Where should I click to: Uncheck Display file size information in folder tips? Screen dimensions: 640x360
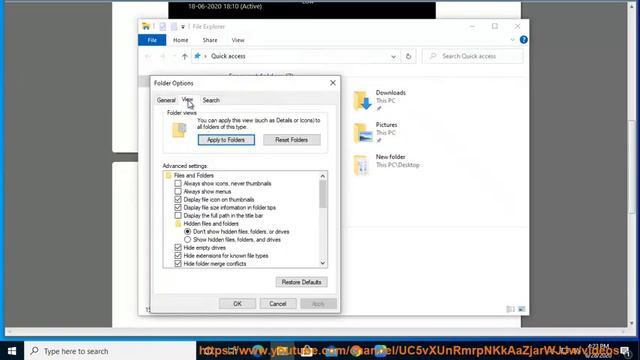[178, 207]
